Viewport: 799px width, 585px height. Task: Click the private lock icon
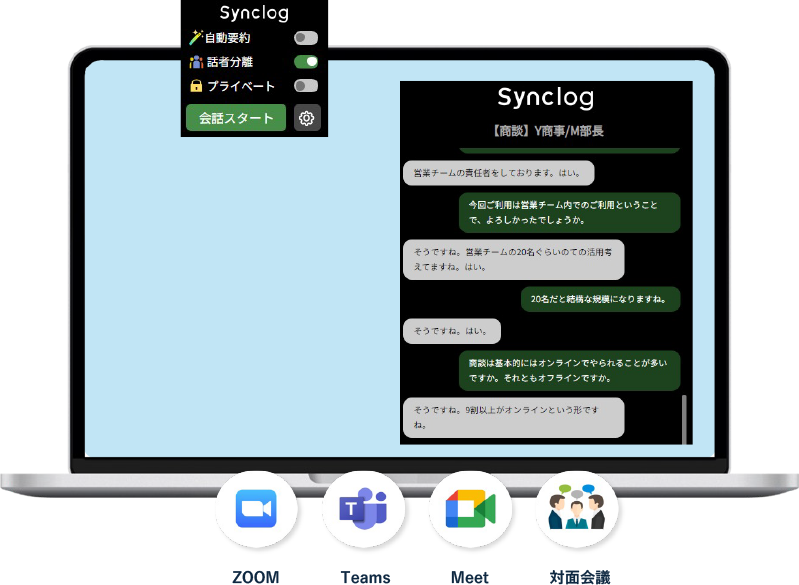tap(196, 86)
